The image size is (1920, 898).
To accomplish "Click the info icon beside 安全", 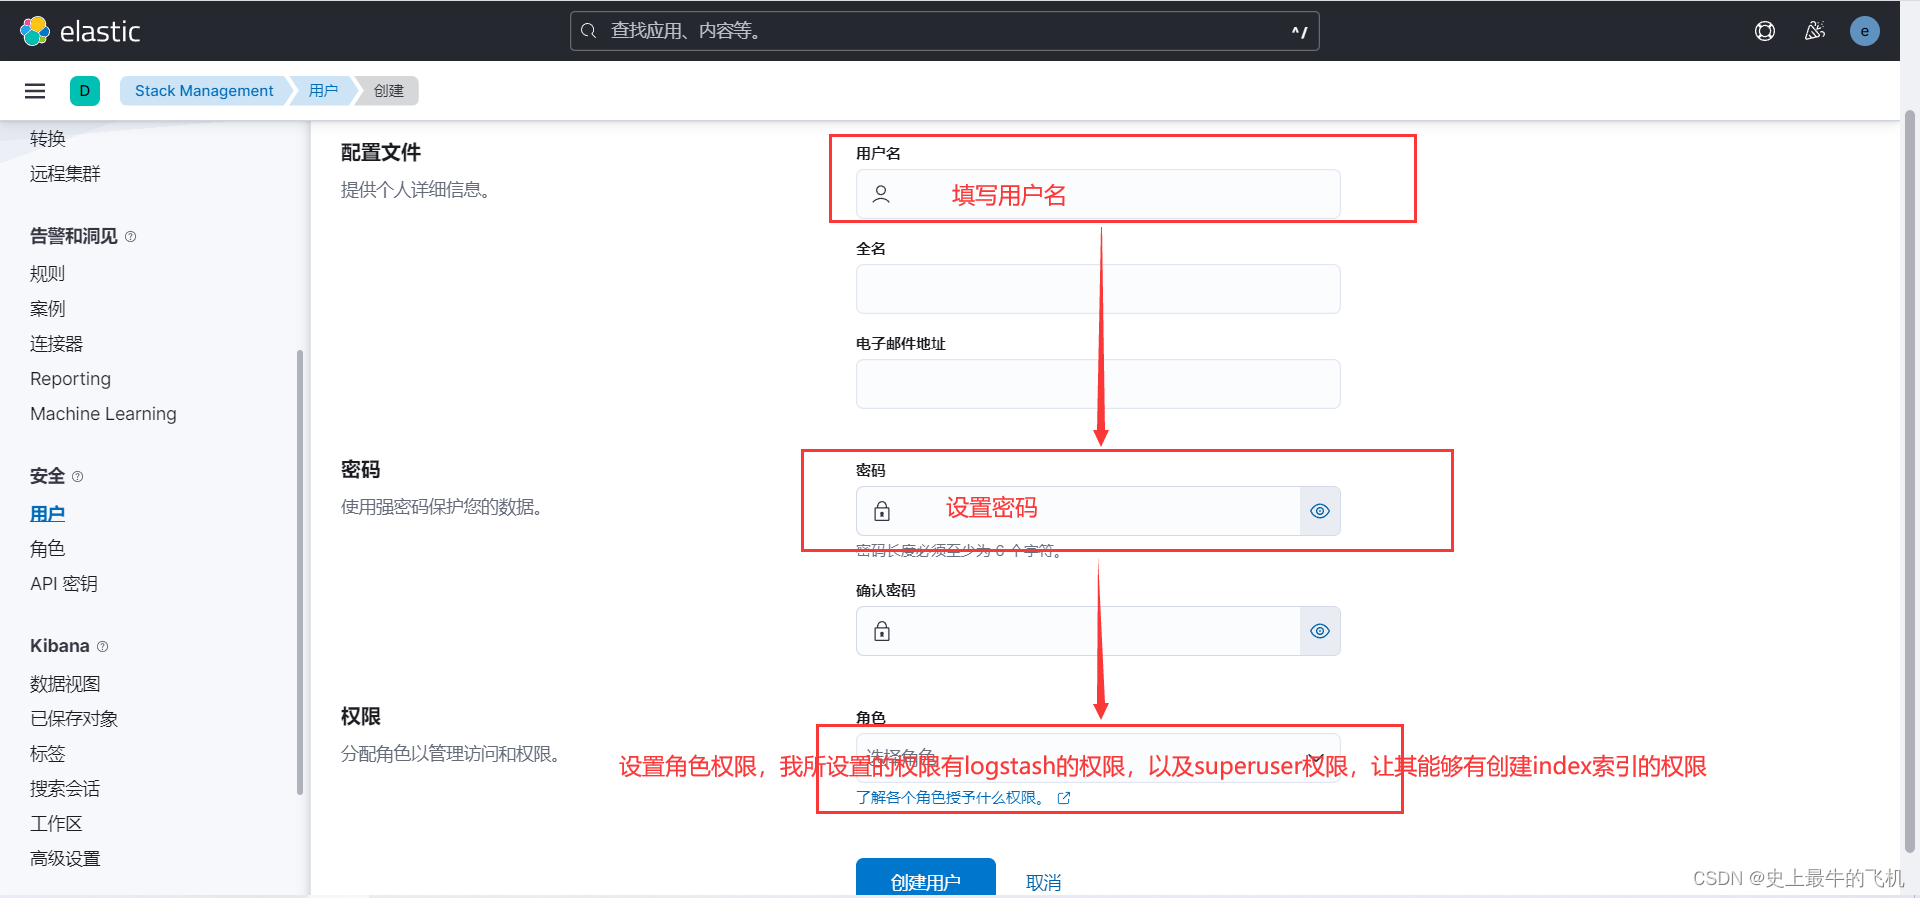I will point(78,477).
